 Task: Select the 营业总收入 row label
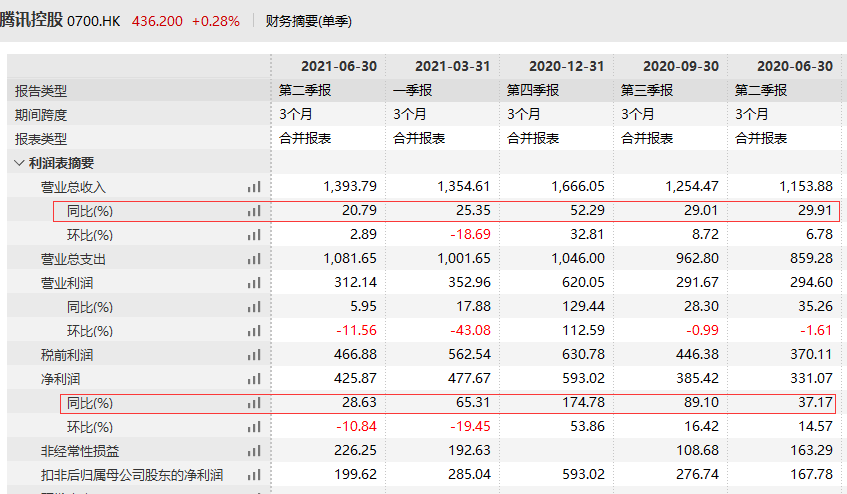(x=73, y=187)
